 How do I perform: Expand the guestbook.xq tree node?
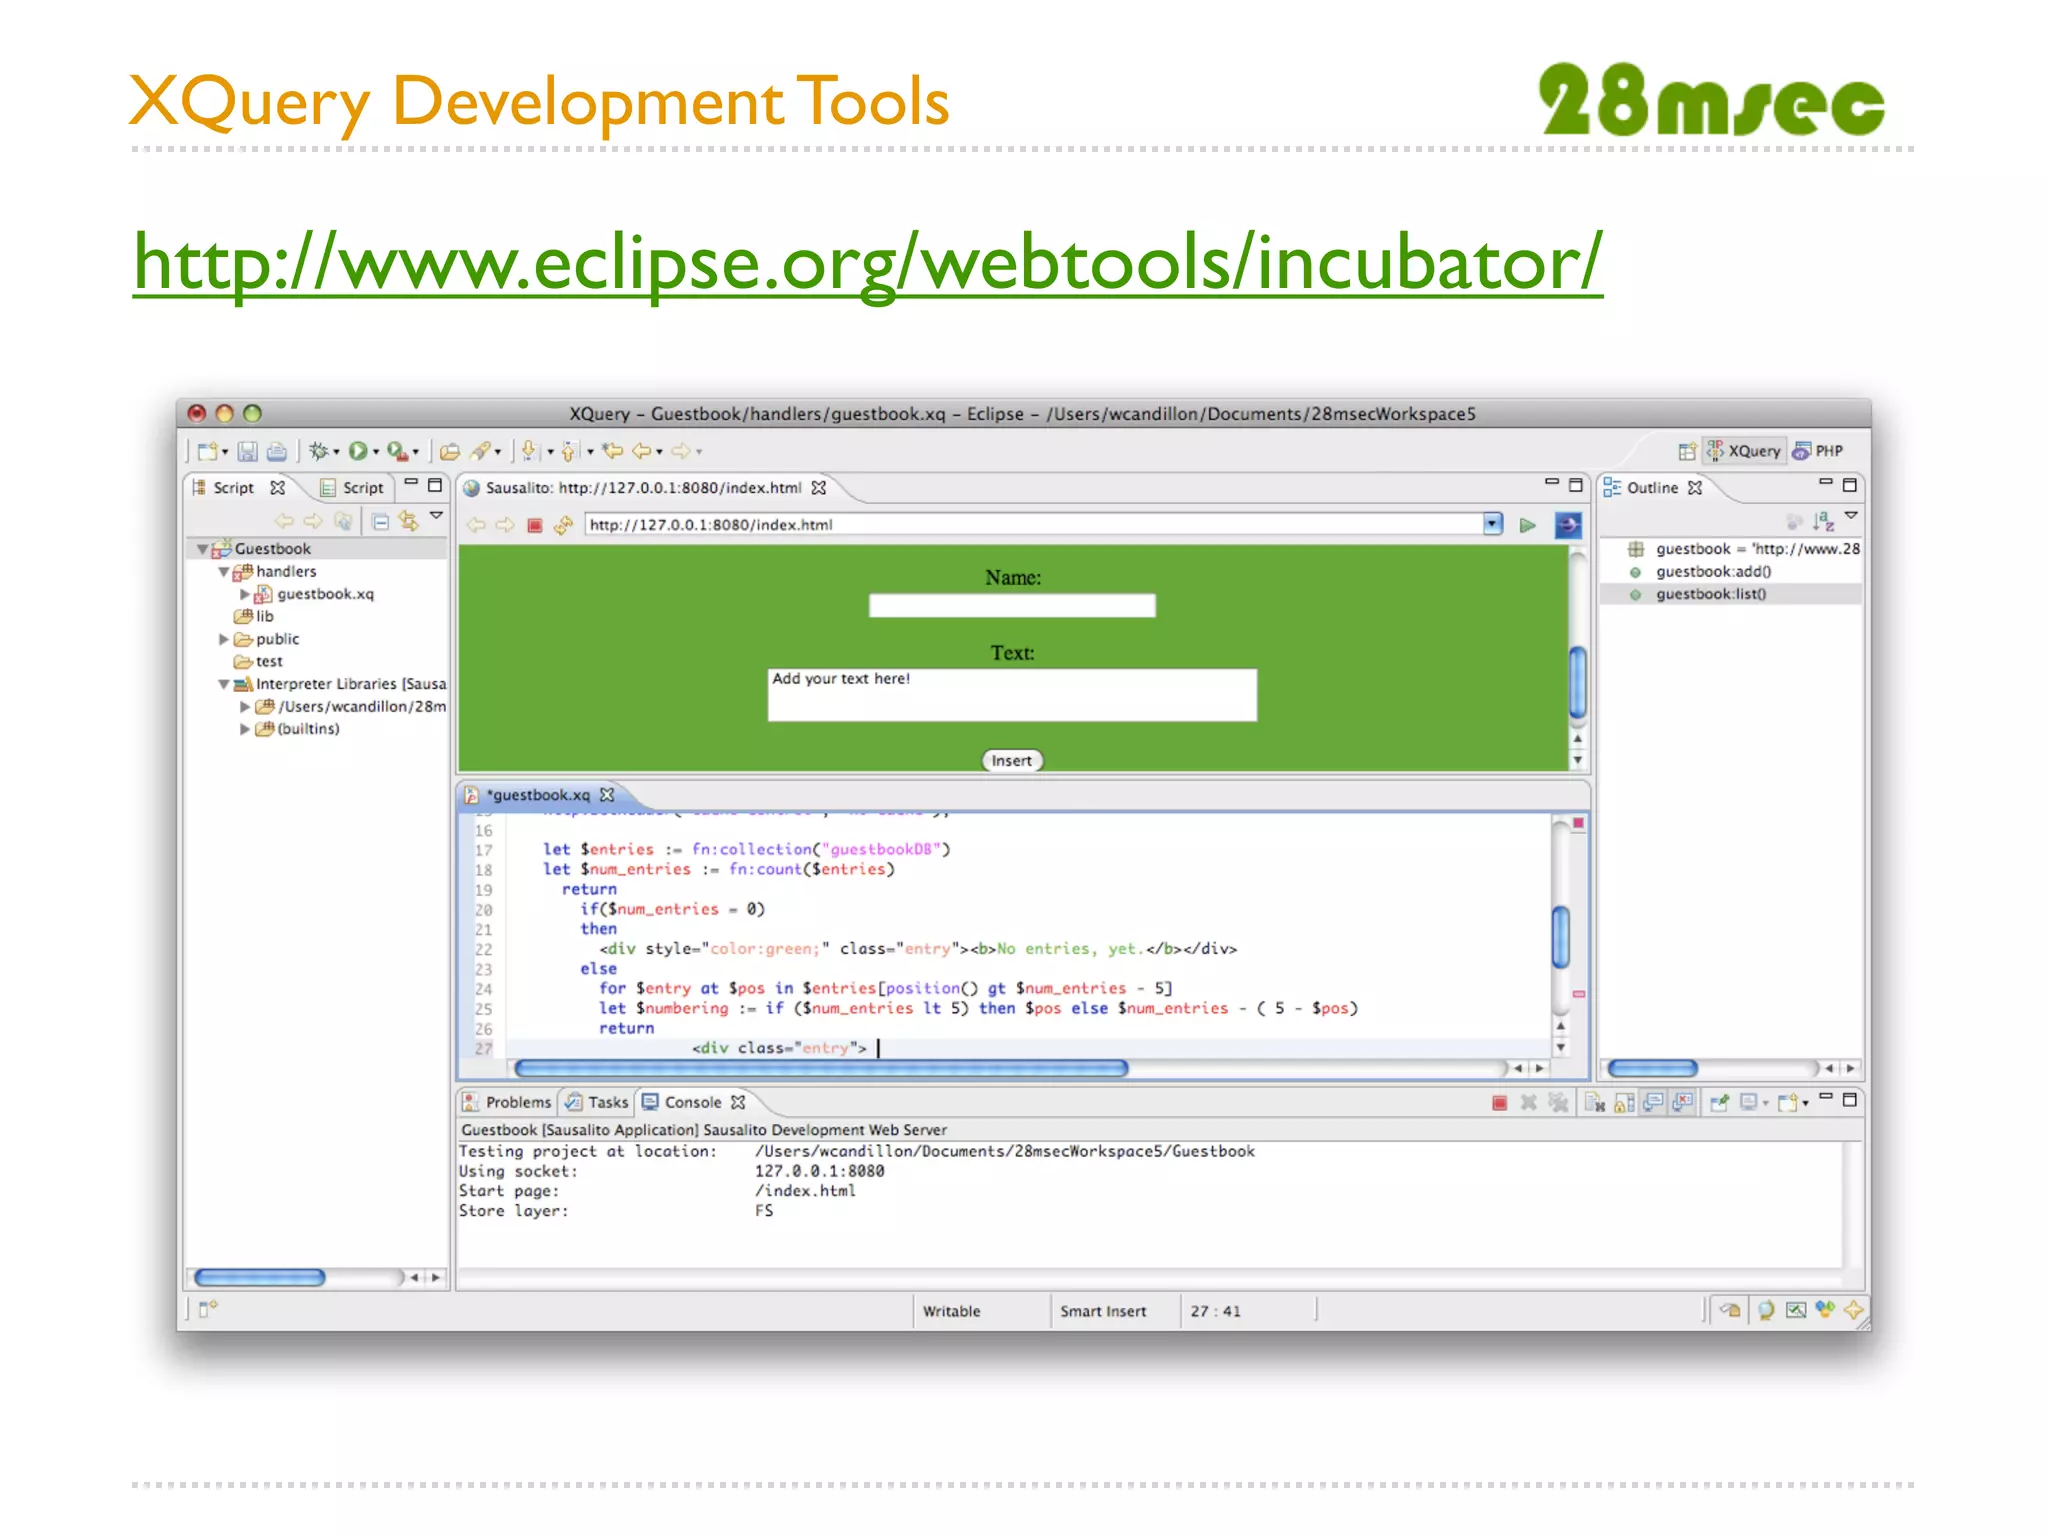pyautogui.click(x=244, y=594)
